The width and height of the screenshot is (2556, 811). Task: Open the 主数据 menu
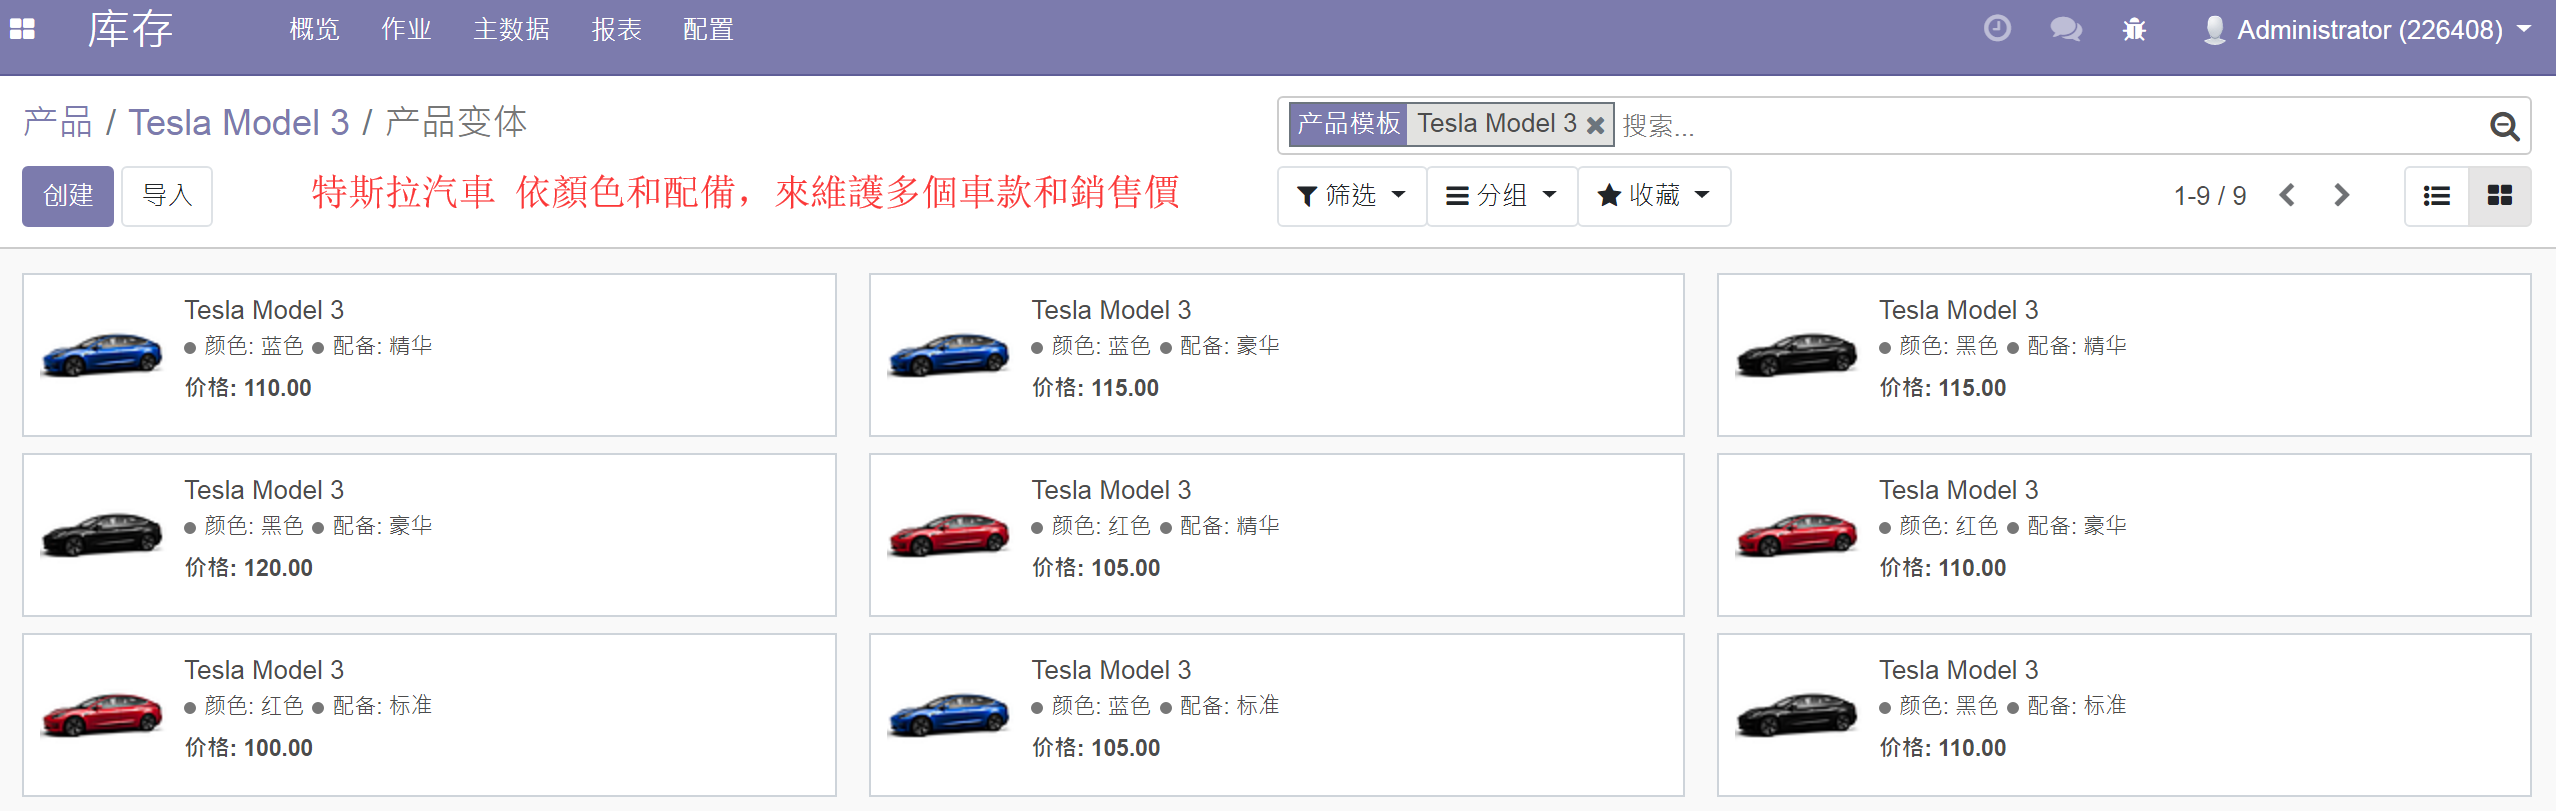click(511, 30)
